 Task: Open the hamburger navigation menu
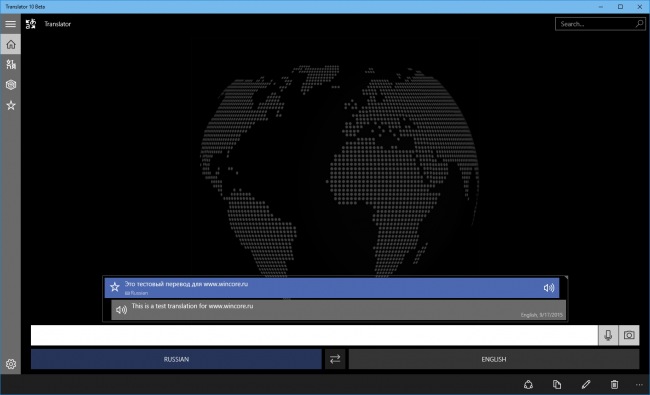point(10,24)
